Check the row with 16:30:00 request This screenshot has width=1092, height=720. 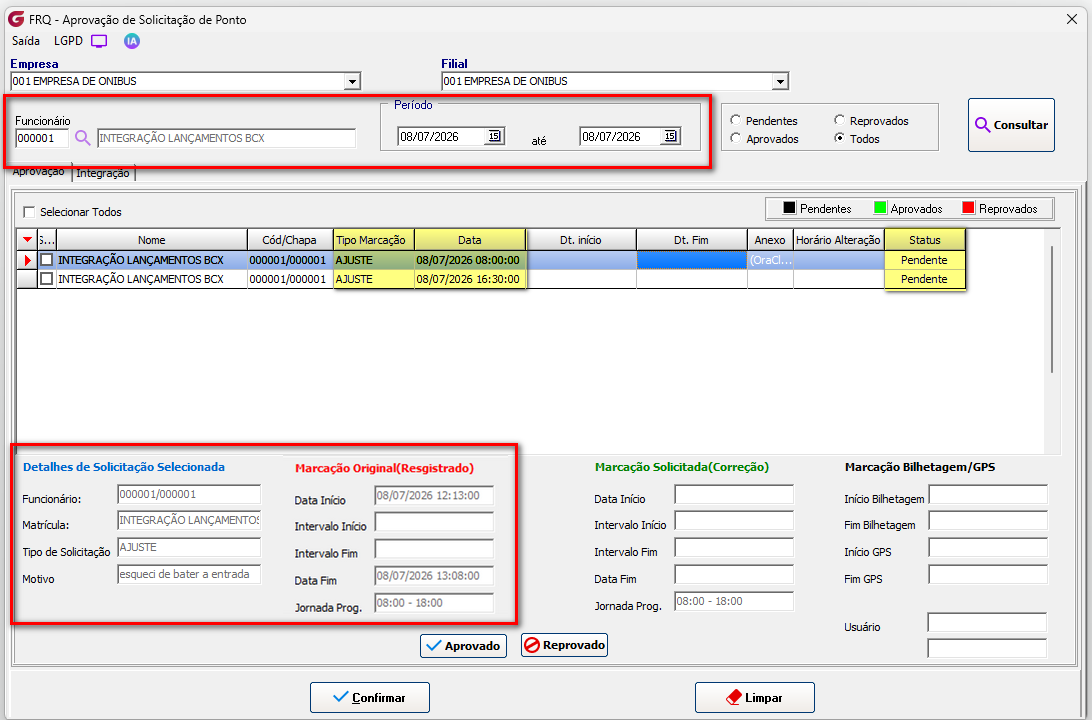pyautogui.click(x=47, y=279)
